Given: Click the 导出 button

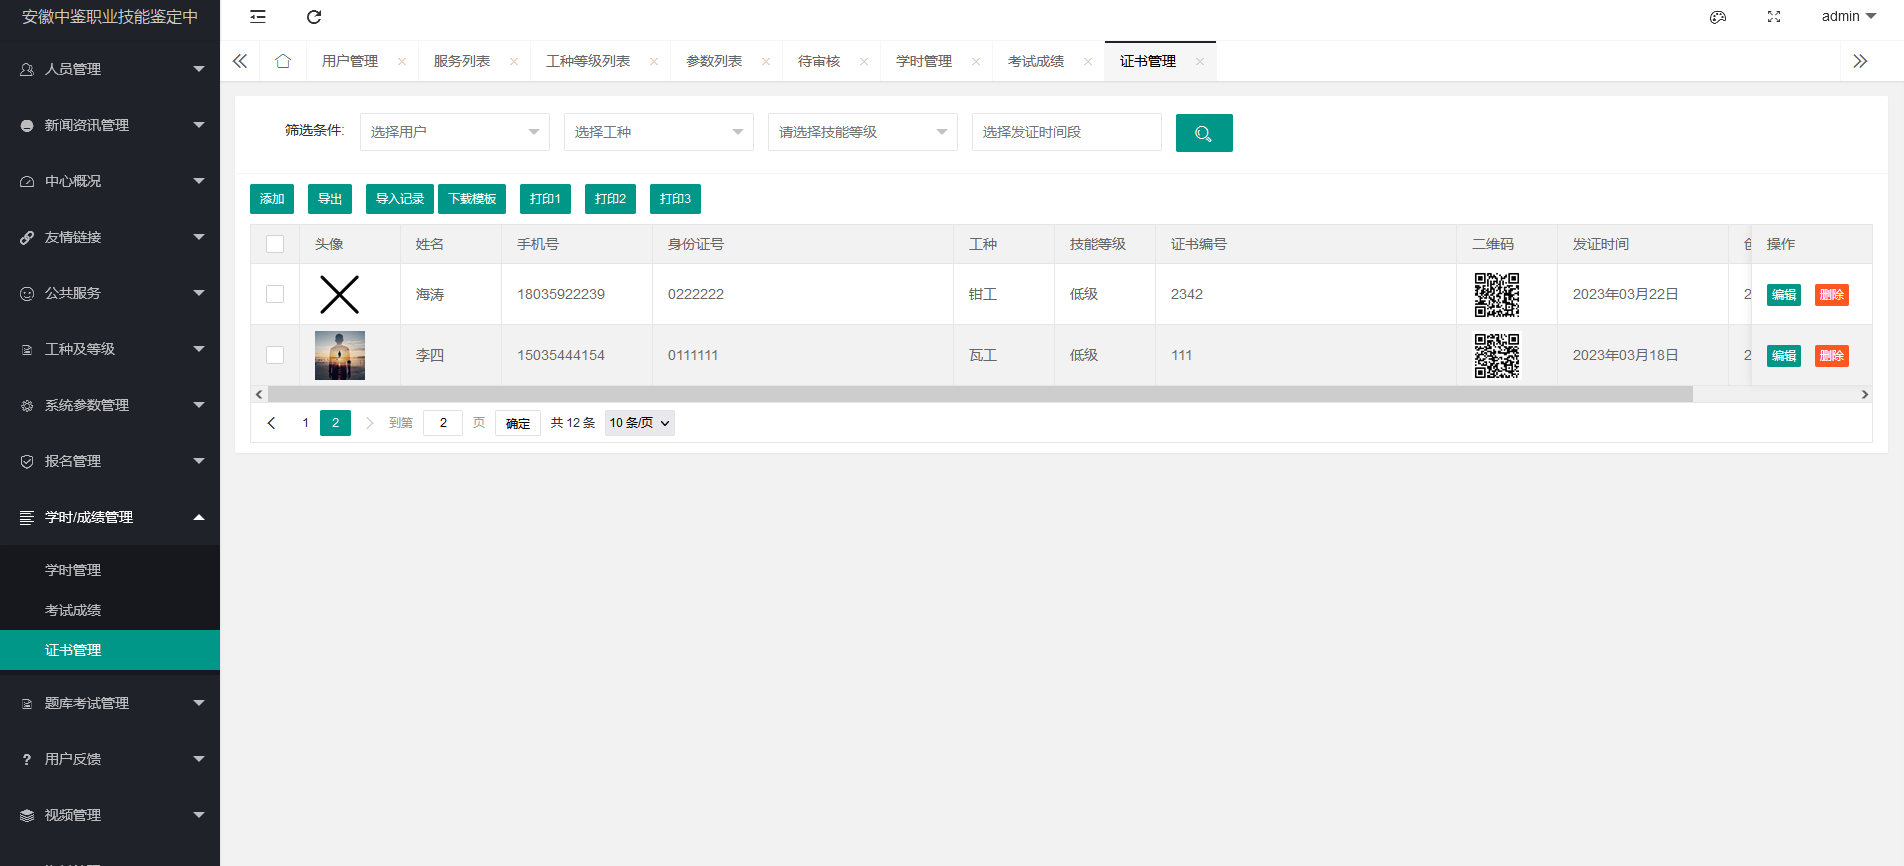Looking at the screenshot, I should [330, 199].
